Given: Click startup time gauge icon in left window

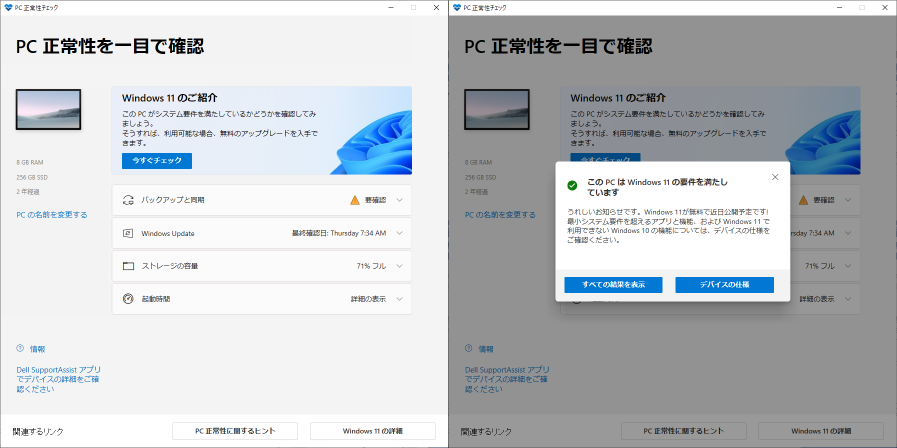Looking at the screenshot, I should [x=128, y=299].
